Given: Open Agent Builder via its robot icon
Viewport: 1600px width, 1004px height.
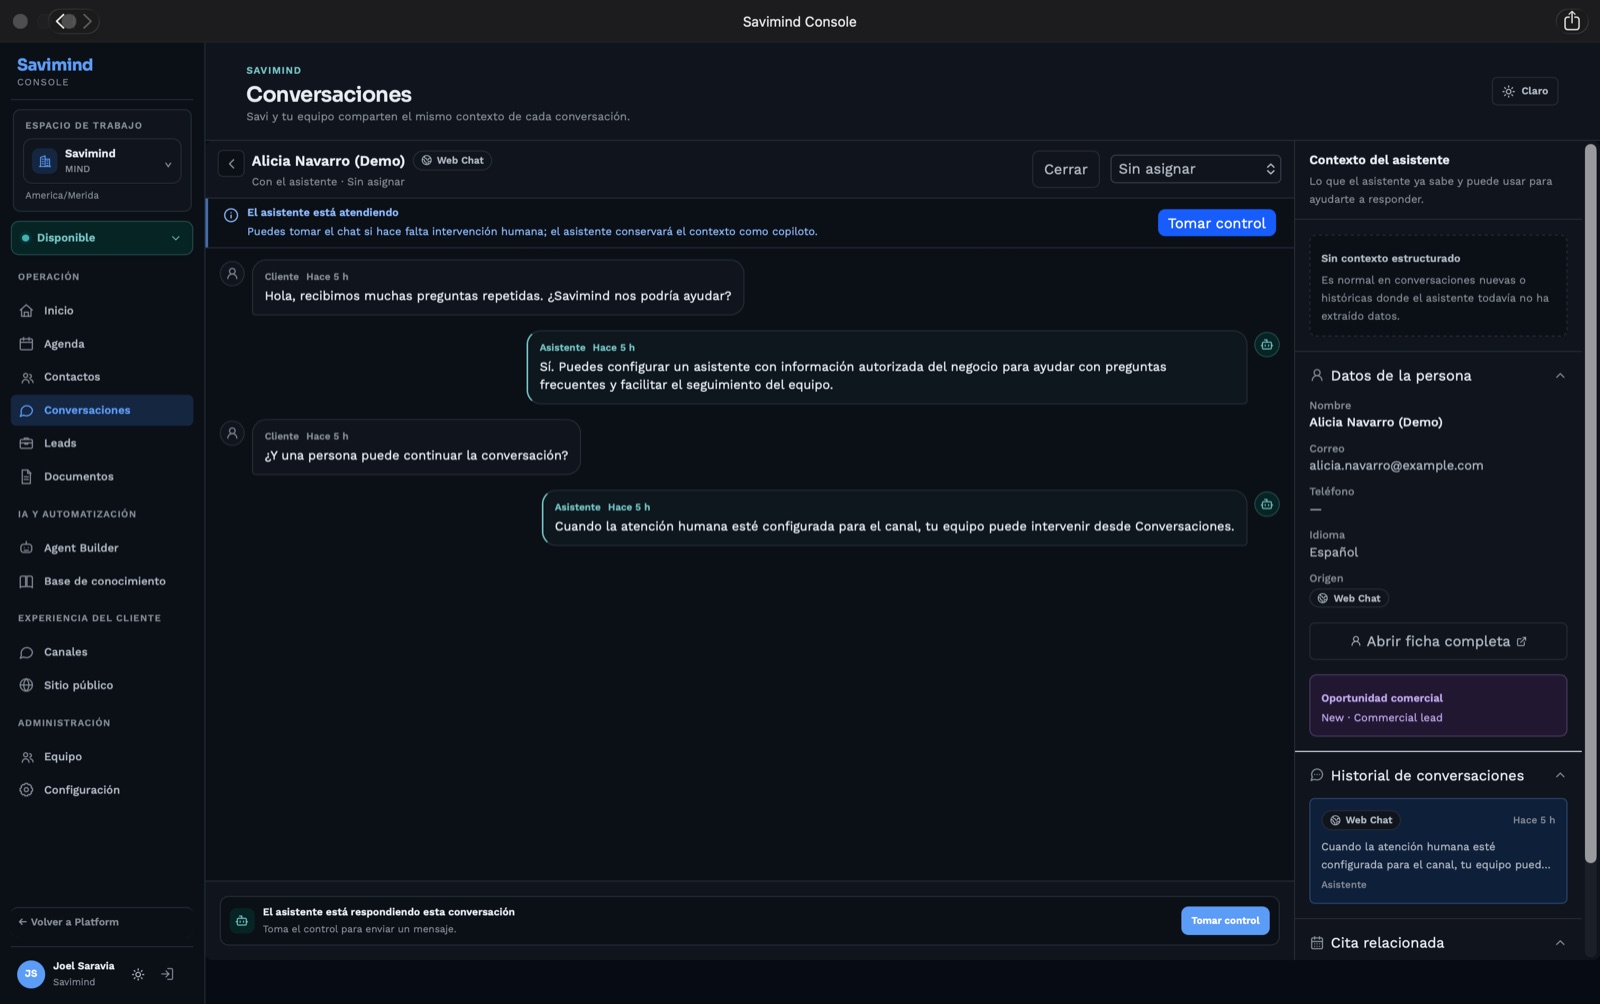Looking at the screenshot, I should pyautogui.click(x=27, y=548).
